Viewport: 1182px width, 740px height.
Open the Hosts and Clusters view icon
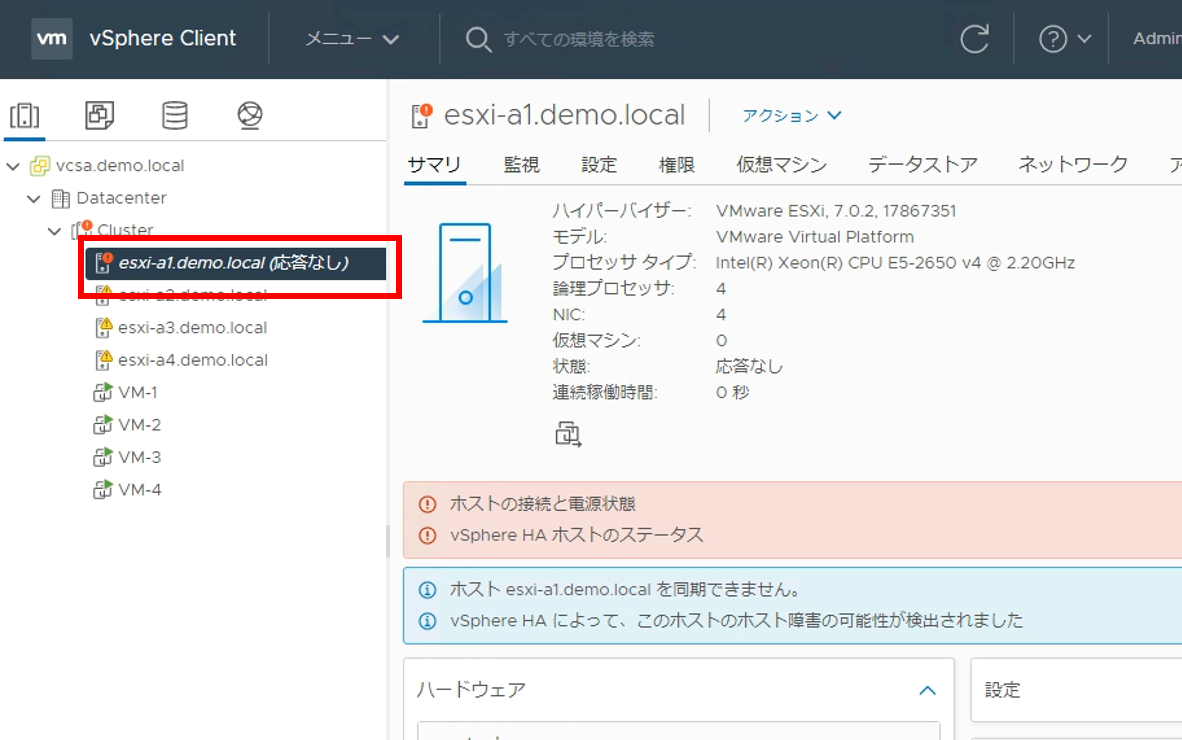tap(25, 115)
